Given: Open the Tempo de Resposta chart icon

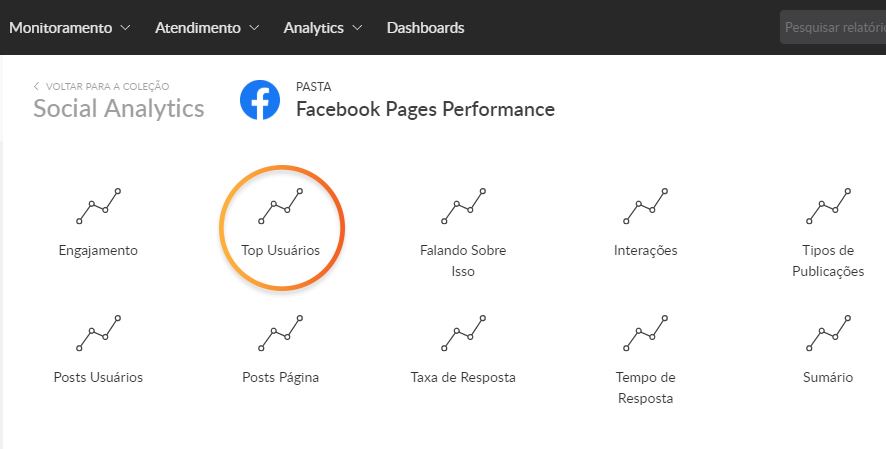Looking at the screenshot, I should pyautogui.click(x=645, y=333).
